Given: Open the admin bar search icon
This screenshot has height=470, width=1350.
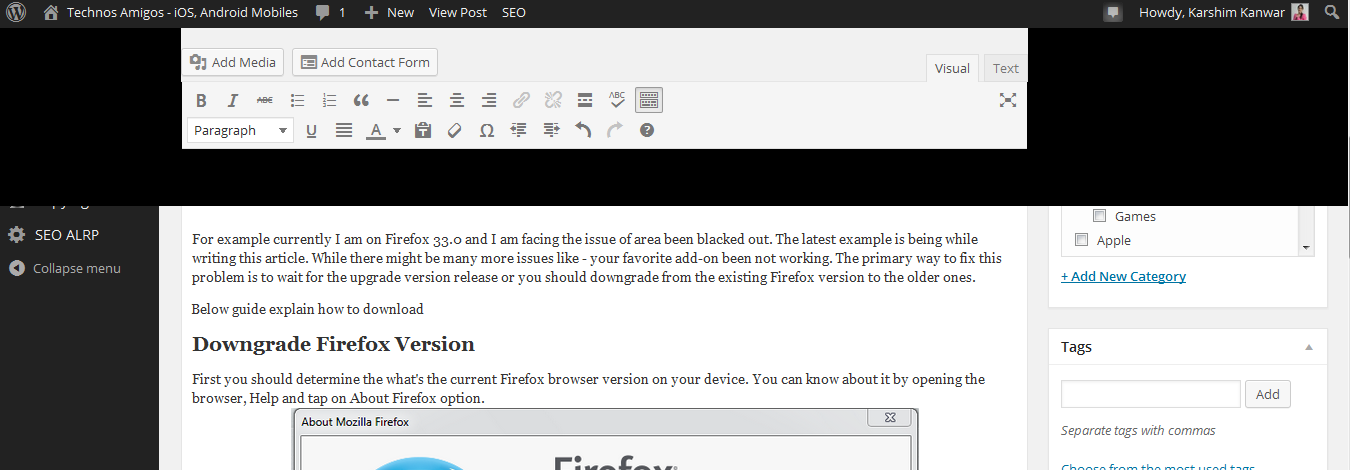Looking at the screenshot, I should (x=1332, y=13).
